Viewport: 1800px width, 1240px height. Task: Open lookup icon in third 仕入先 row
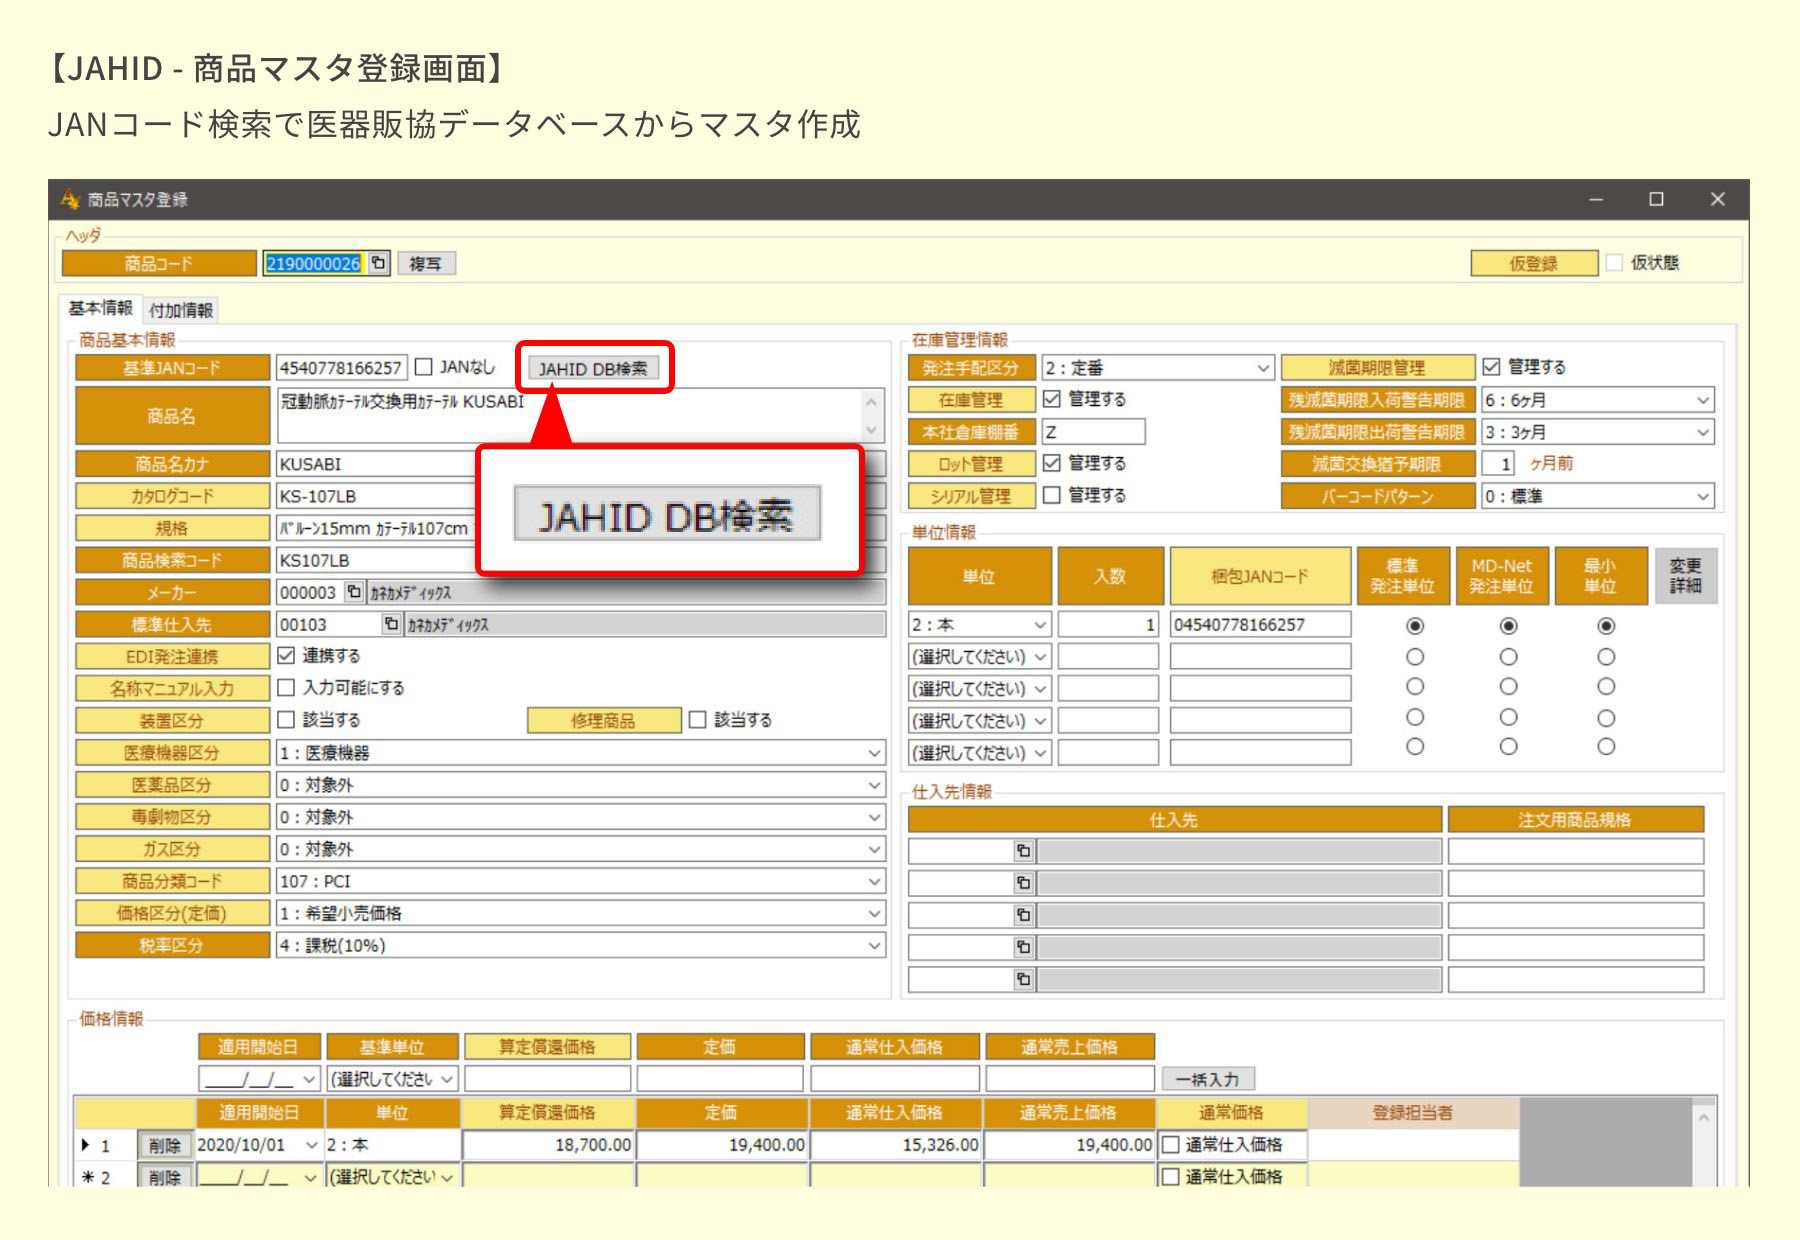coord(1022,915)
